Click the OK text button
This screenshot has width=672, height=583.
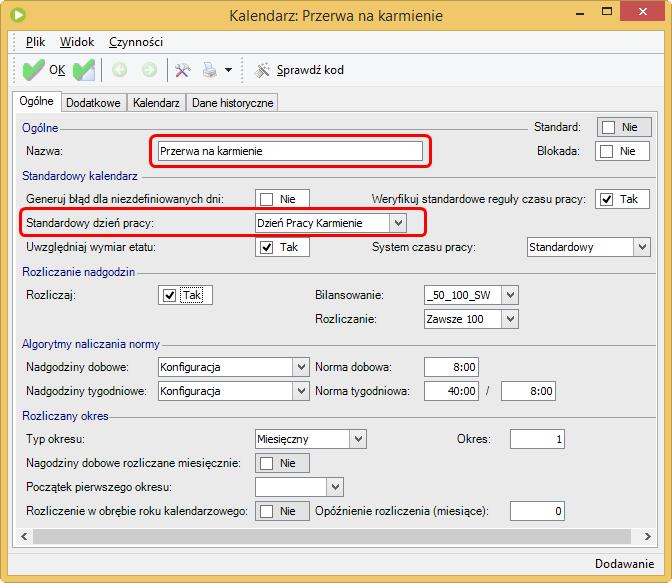tap(57, 70)
